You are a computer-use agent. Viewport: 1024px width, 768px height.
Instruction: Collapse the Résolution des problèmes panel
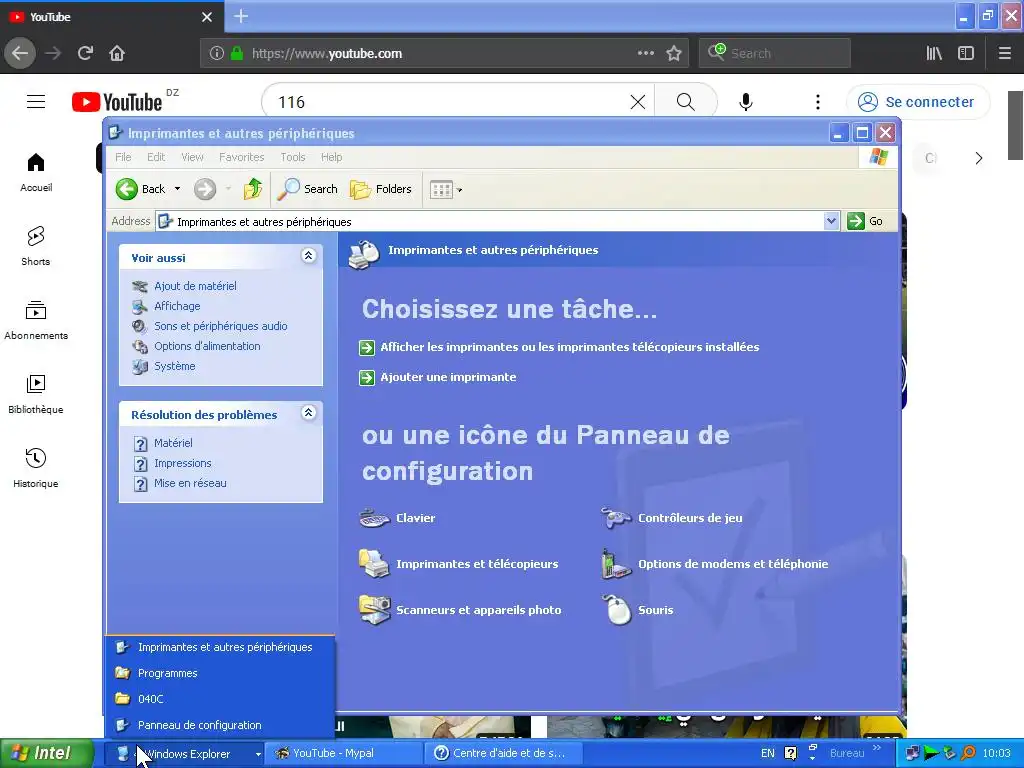pyautogui.click(x=308, y=413)
